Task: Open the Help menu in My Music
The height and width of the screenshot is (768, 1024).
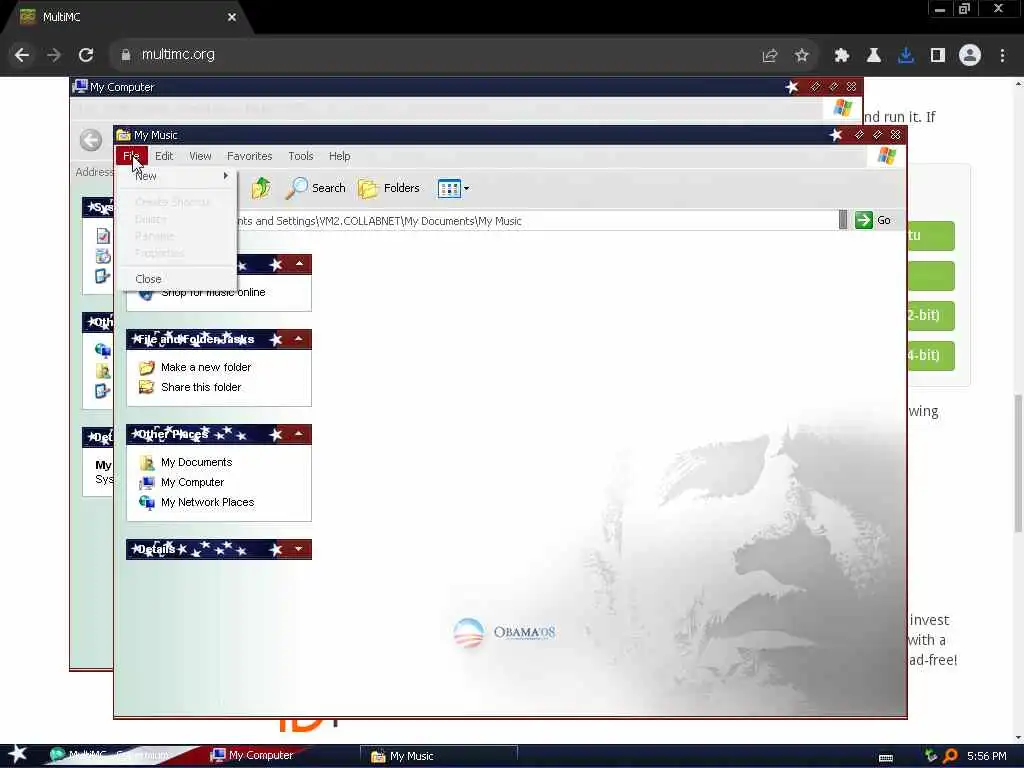Action: tap(339, 156)
